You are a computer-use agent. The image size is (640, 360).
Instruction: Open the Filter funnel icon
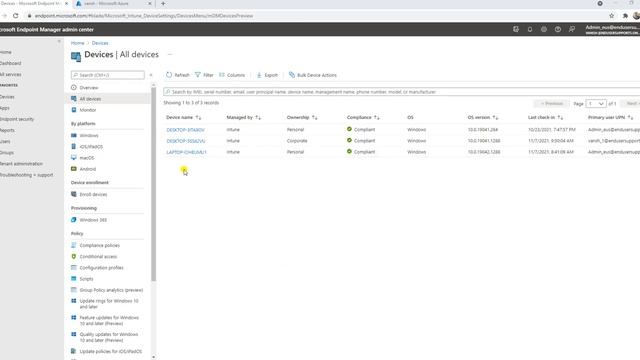coord(198,75)
